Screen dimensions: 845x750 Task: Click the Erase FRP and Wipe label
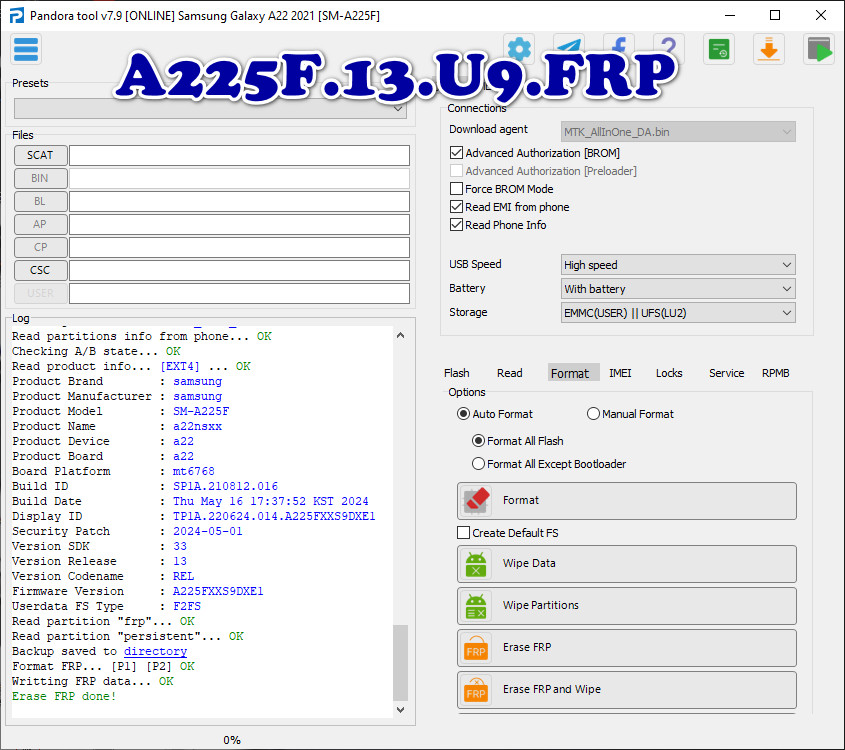coord(552,690)
